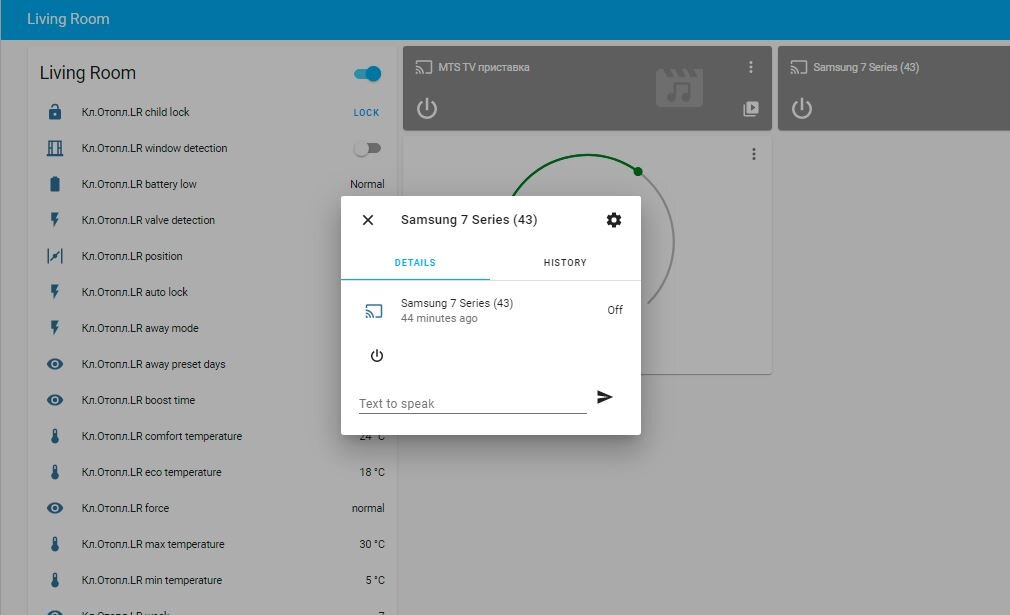Click 'Кл.Отопл.LR boost time' label

click(138, 401)
